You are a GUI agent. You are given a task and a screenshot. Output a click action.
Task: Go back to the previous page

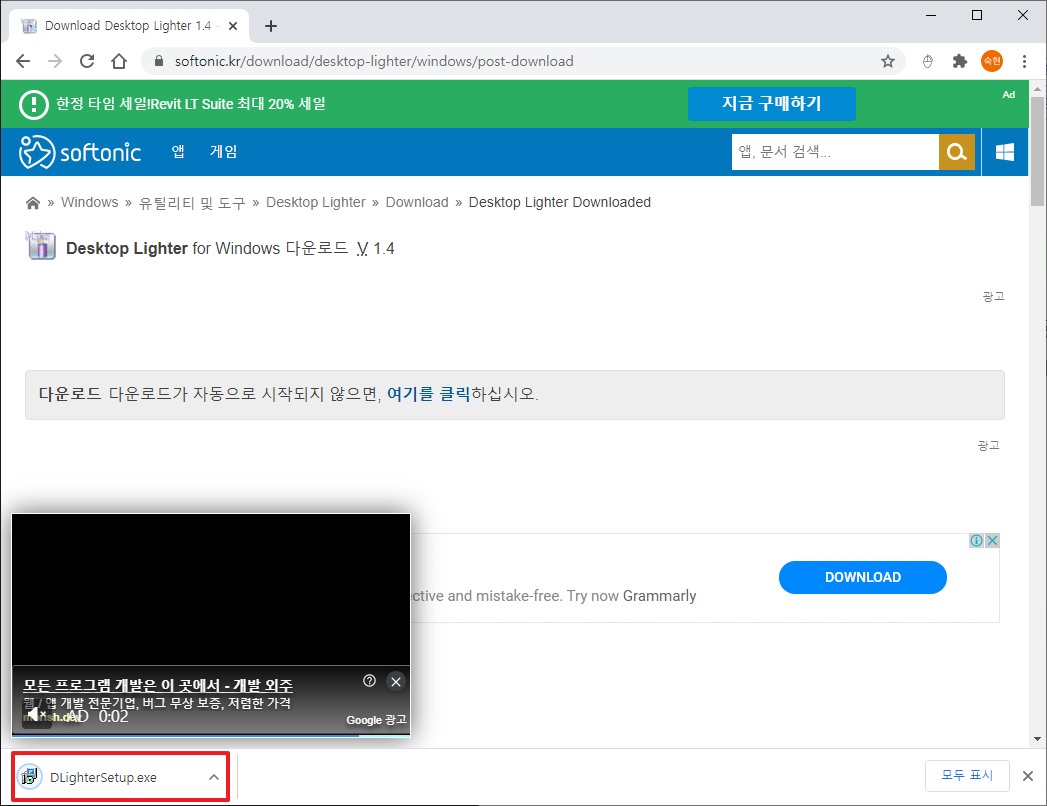tap(23, 61)
